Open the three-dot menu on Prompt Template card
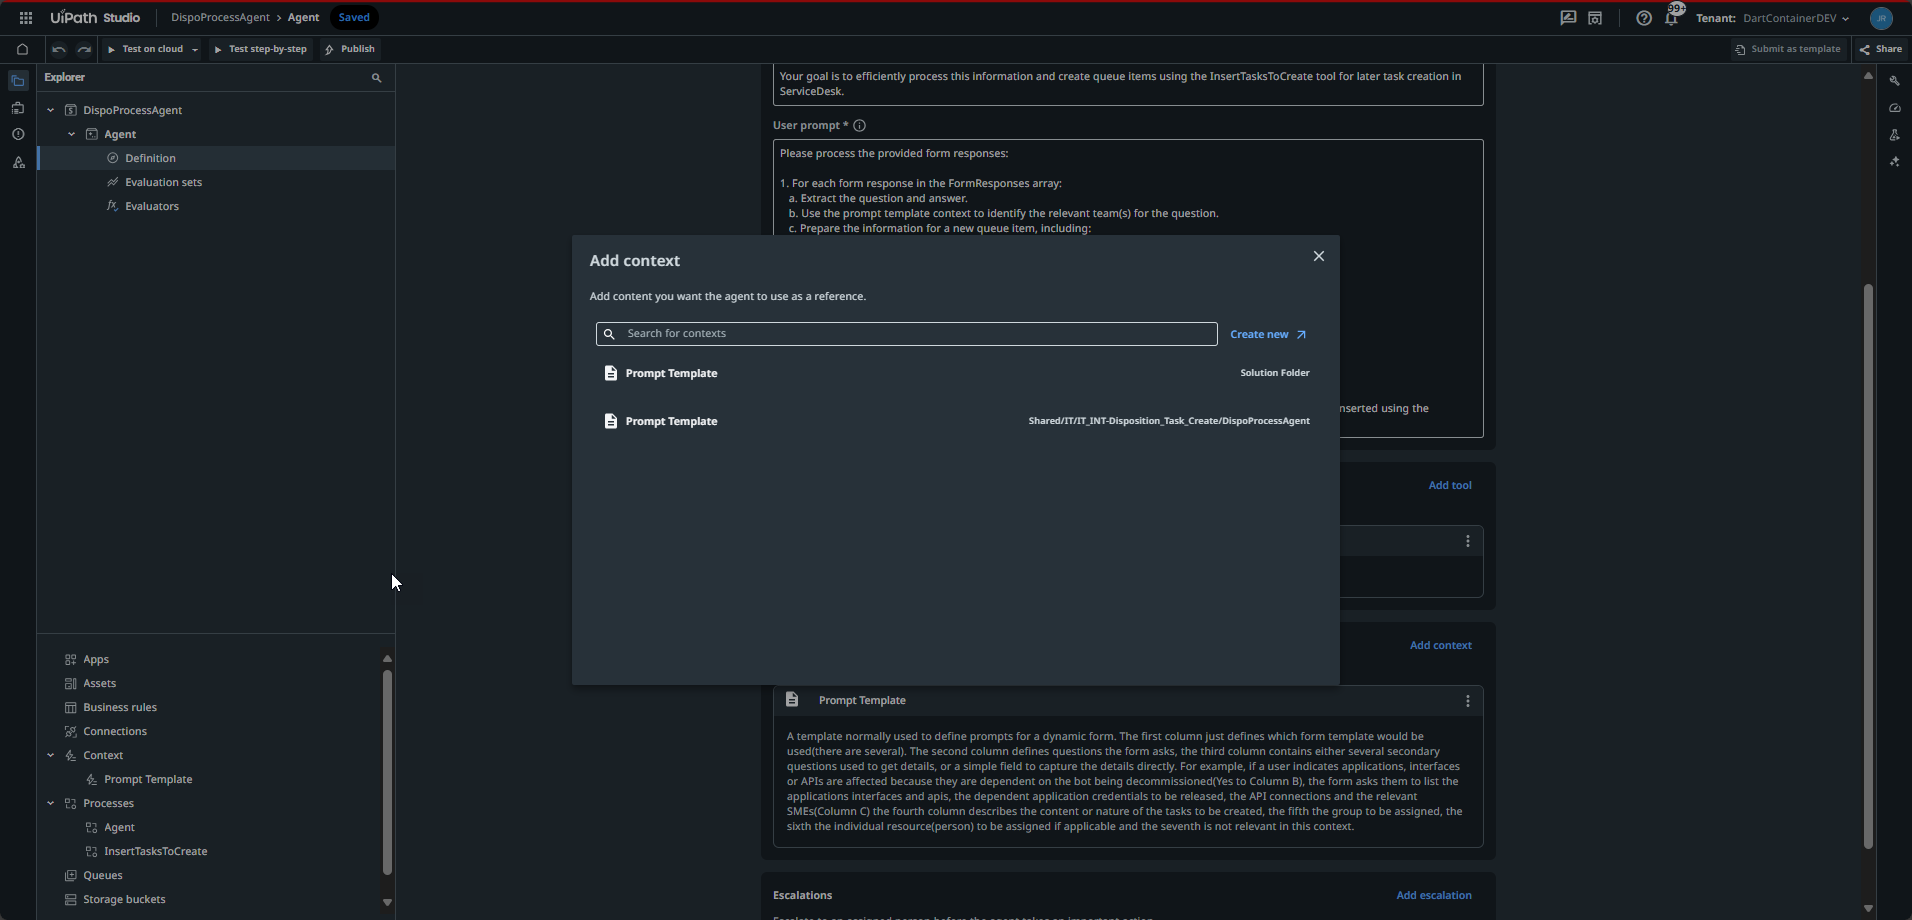The image size is (1912, 920). (x=1468, y=701)
